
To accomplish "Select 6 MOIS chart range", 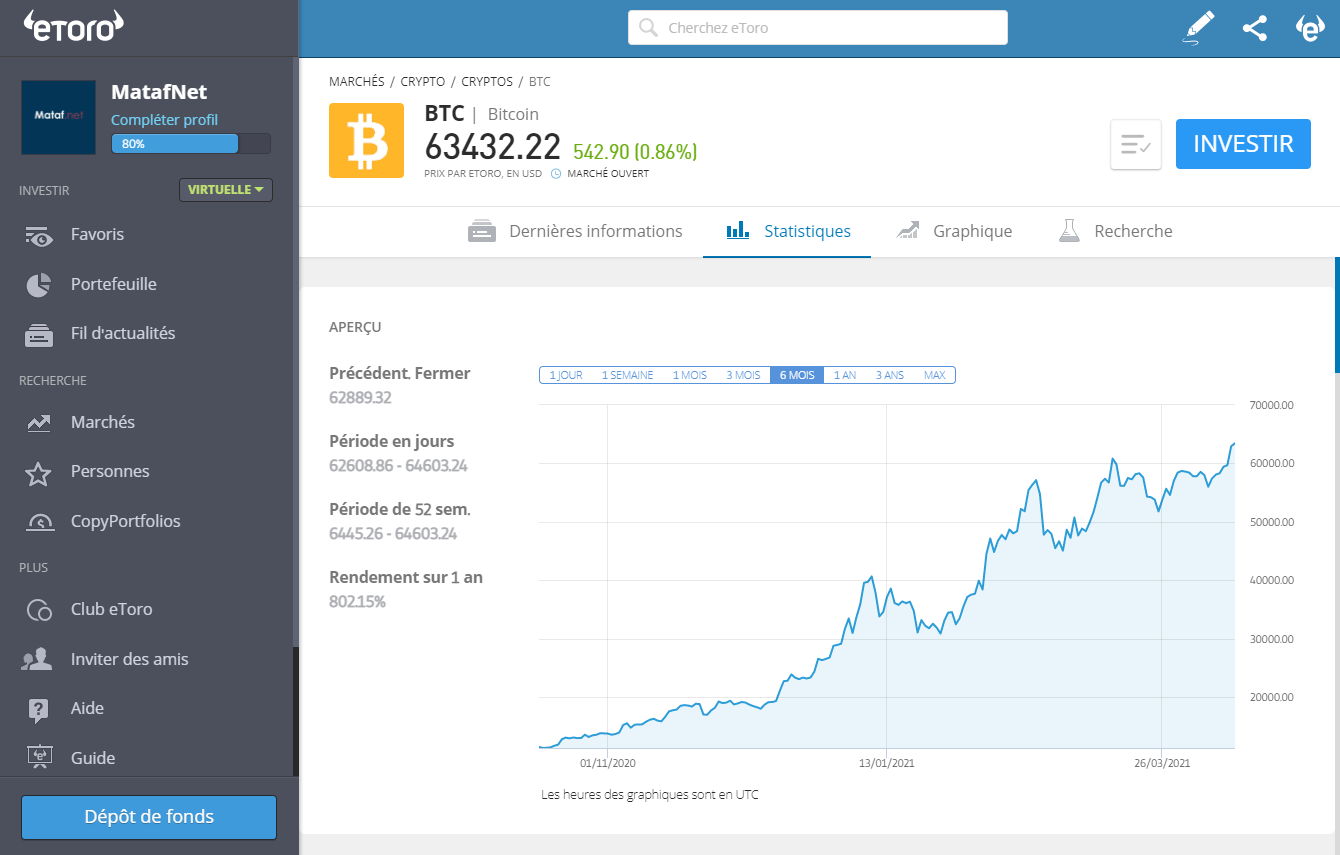I will coord(797,375).
